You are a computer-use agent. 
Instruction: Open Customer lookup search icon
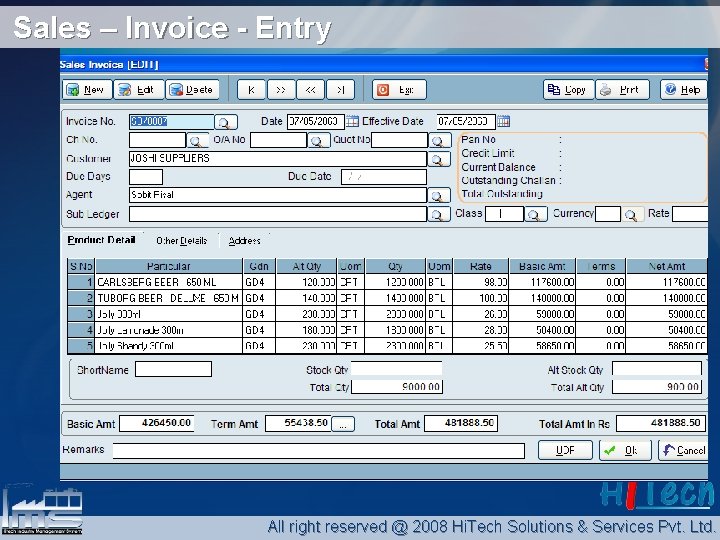pos(439,159)
